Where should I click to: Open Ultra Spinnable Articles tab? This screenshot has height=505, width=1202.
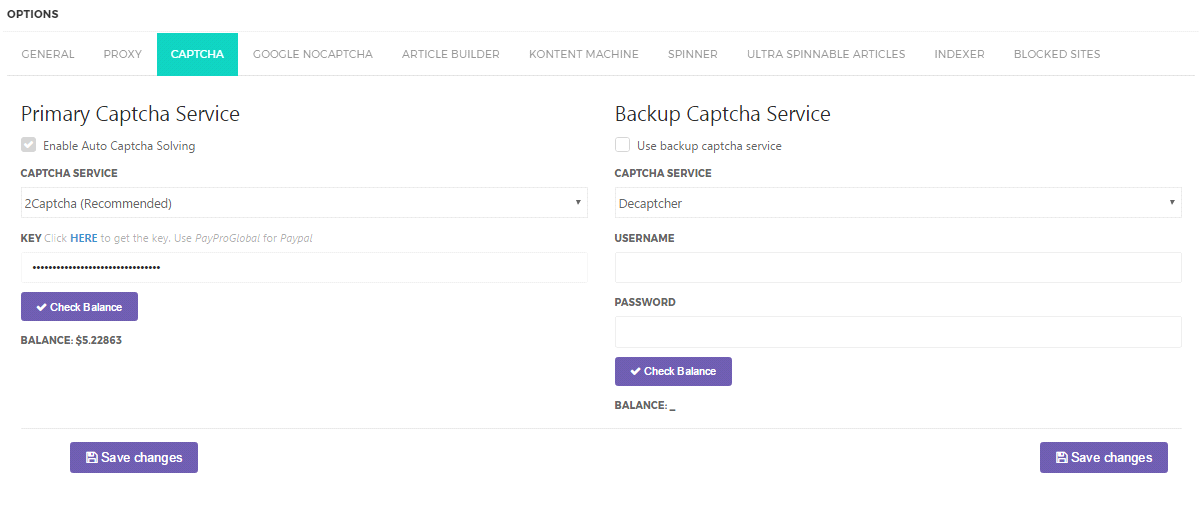pos(826,54)
